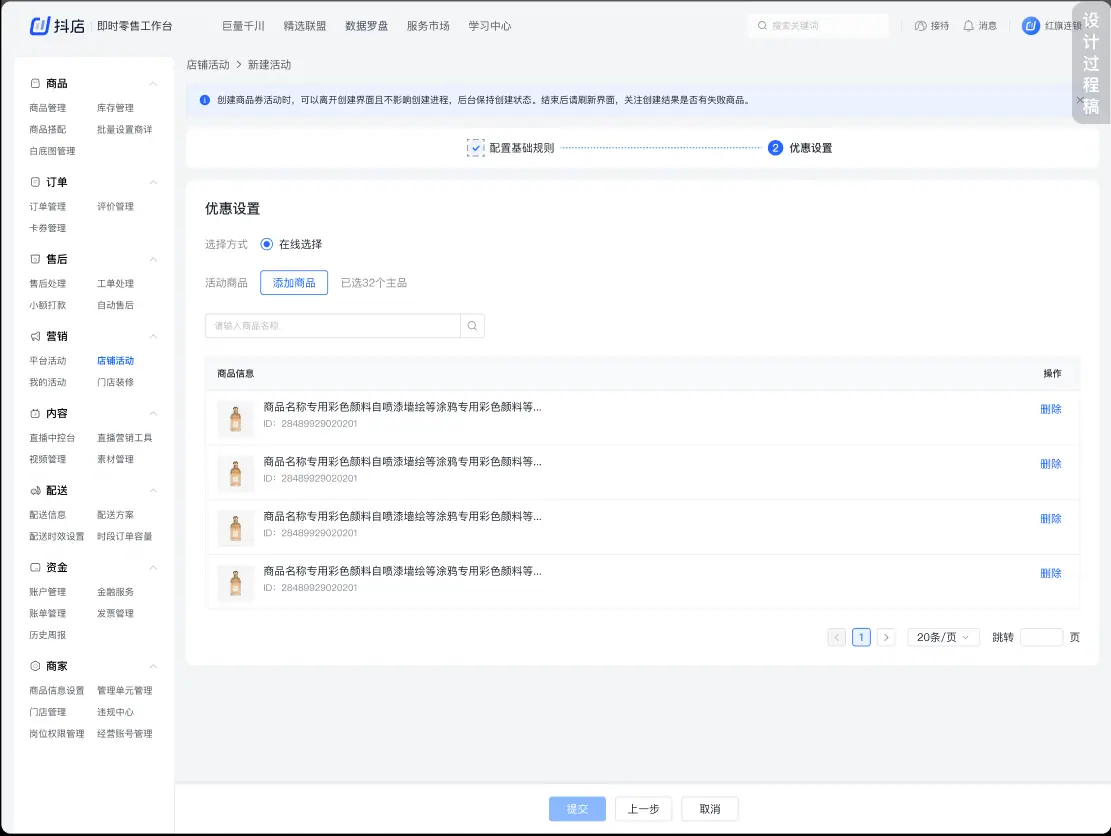Viewport: 1111px width, 836px height.
Task: Click the 资金 section icon in the sidebar
Action: (x=35, y=567)
